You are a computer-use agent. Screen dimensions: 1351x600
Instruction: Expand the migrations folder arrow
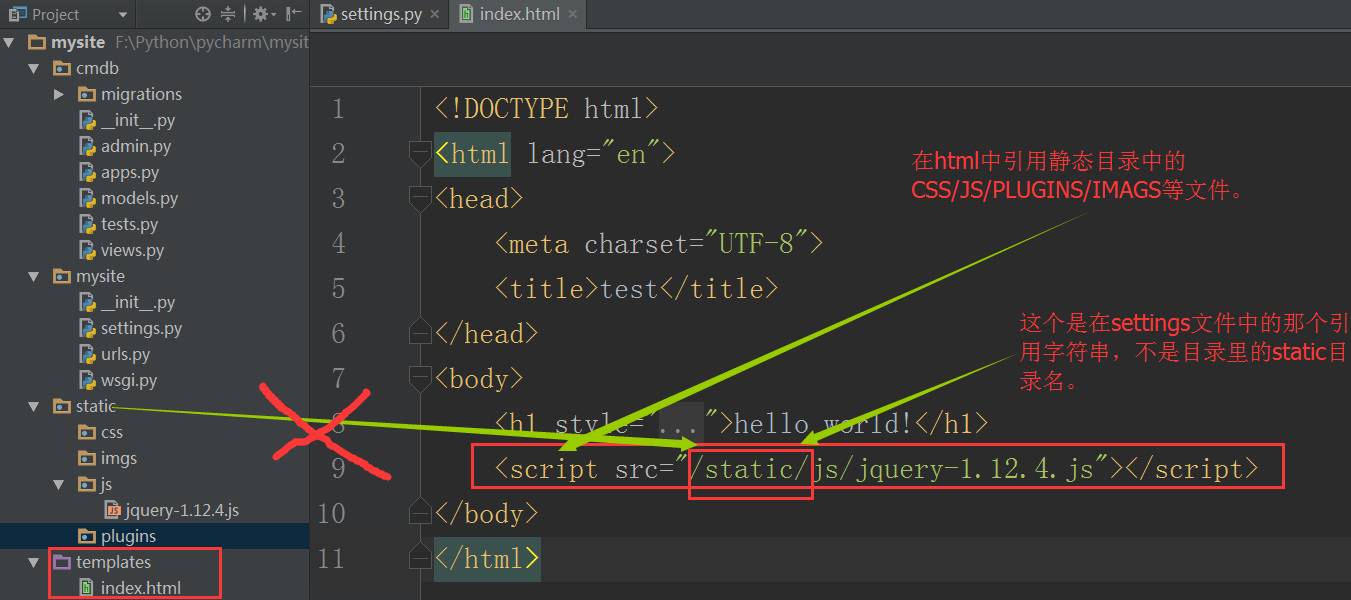(59, 94)
